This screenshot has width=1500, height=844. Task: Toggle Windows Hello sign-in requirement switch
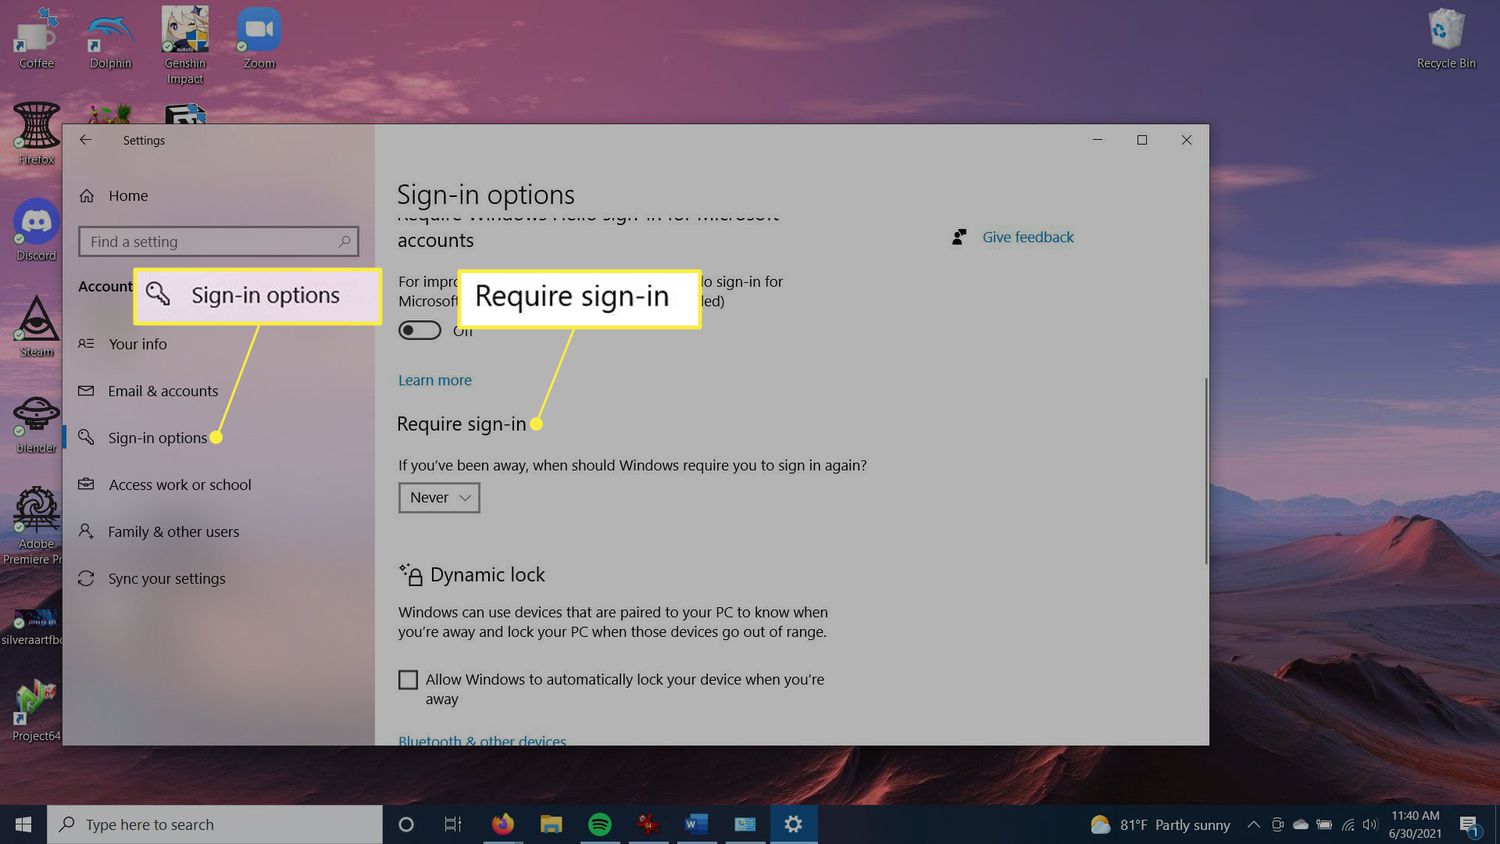click(x=420, y=330)
